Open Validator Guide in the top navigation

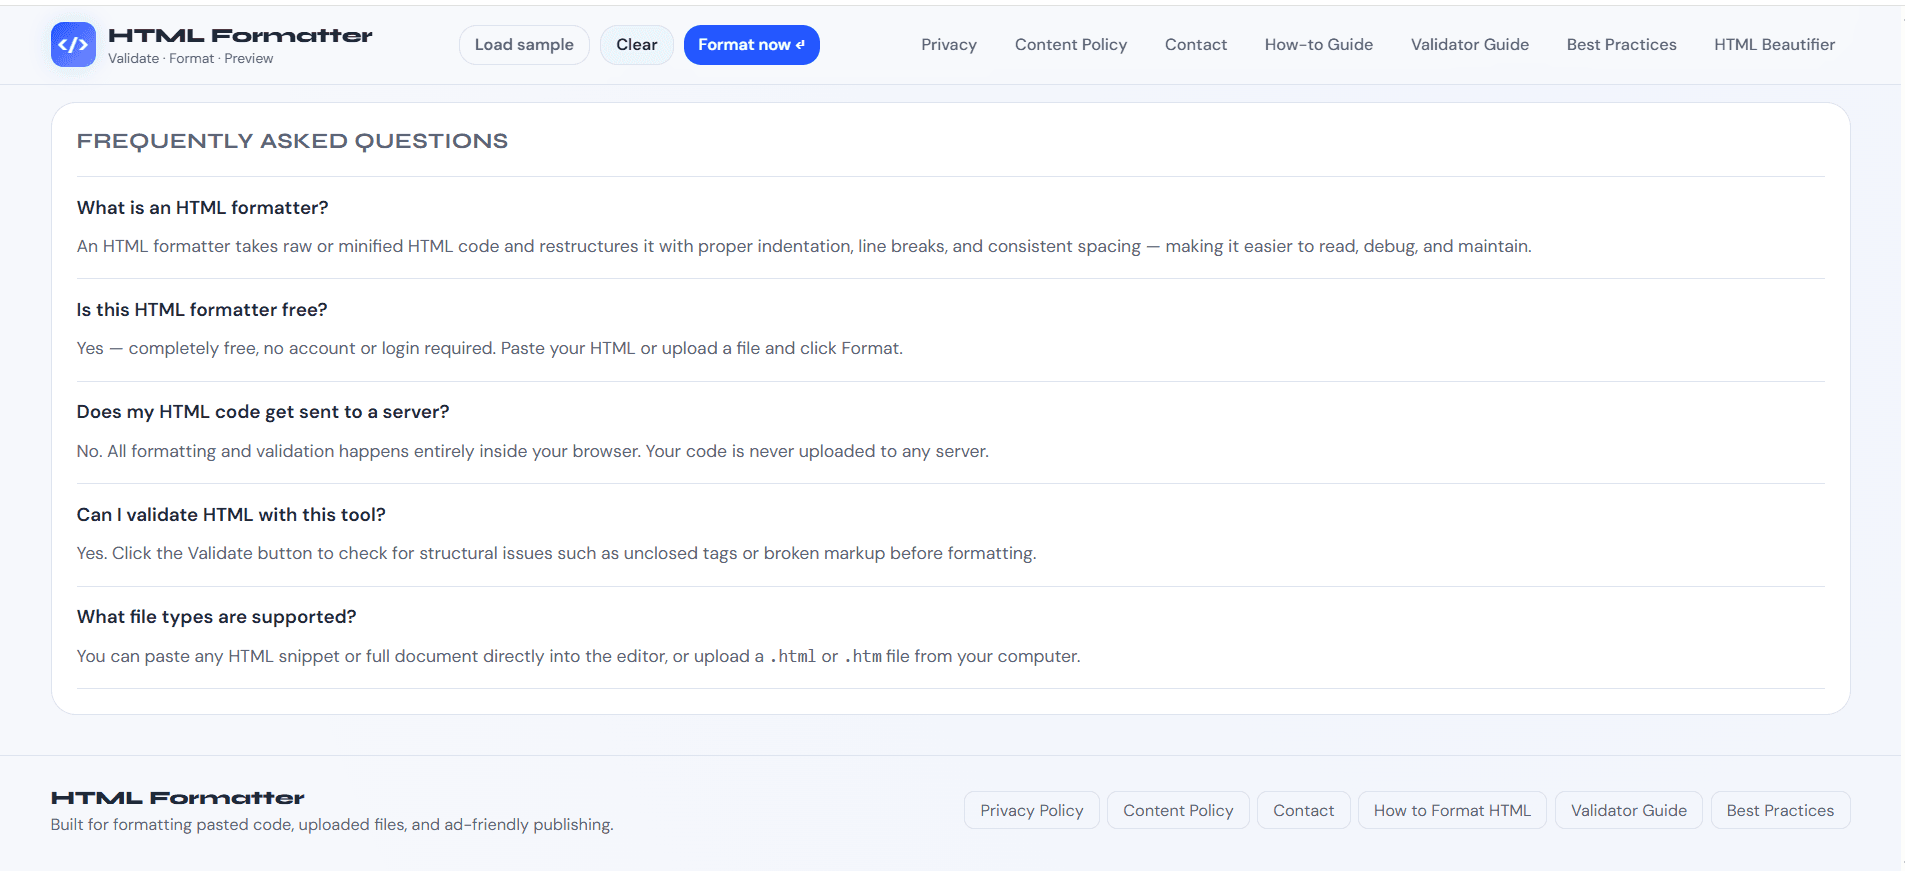(x=1470, y=45)
